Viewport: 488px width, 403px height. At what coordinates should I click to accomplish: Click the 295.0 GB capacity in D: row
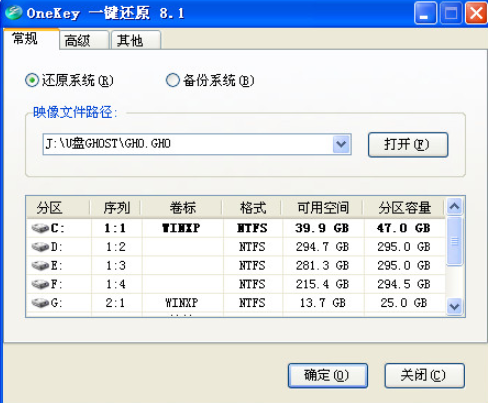click(404, 247)
